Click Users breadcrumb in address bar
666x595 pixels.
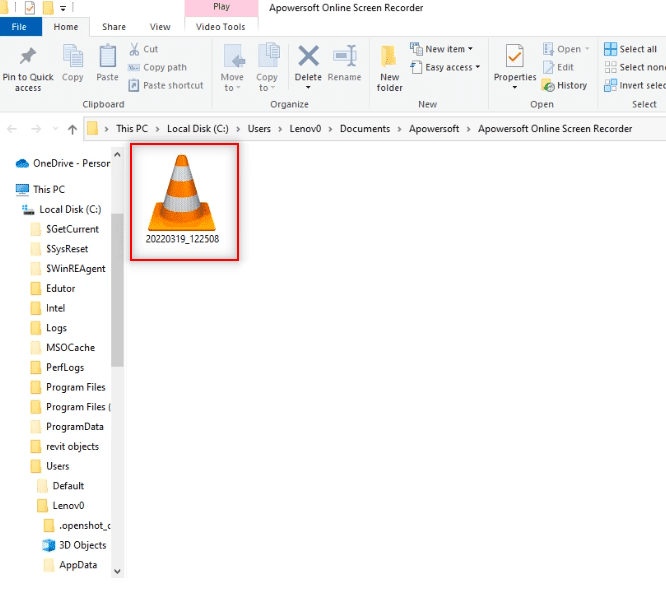point(259,129)
